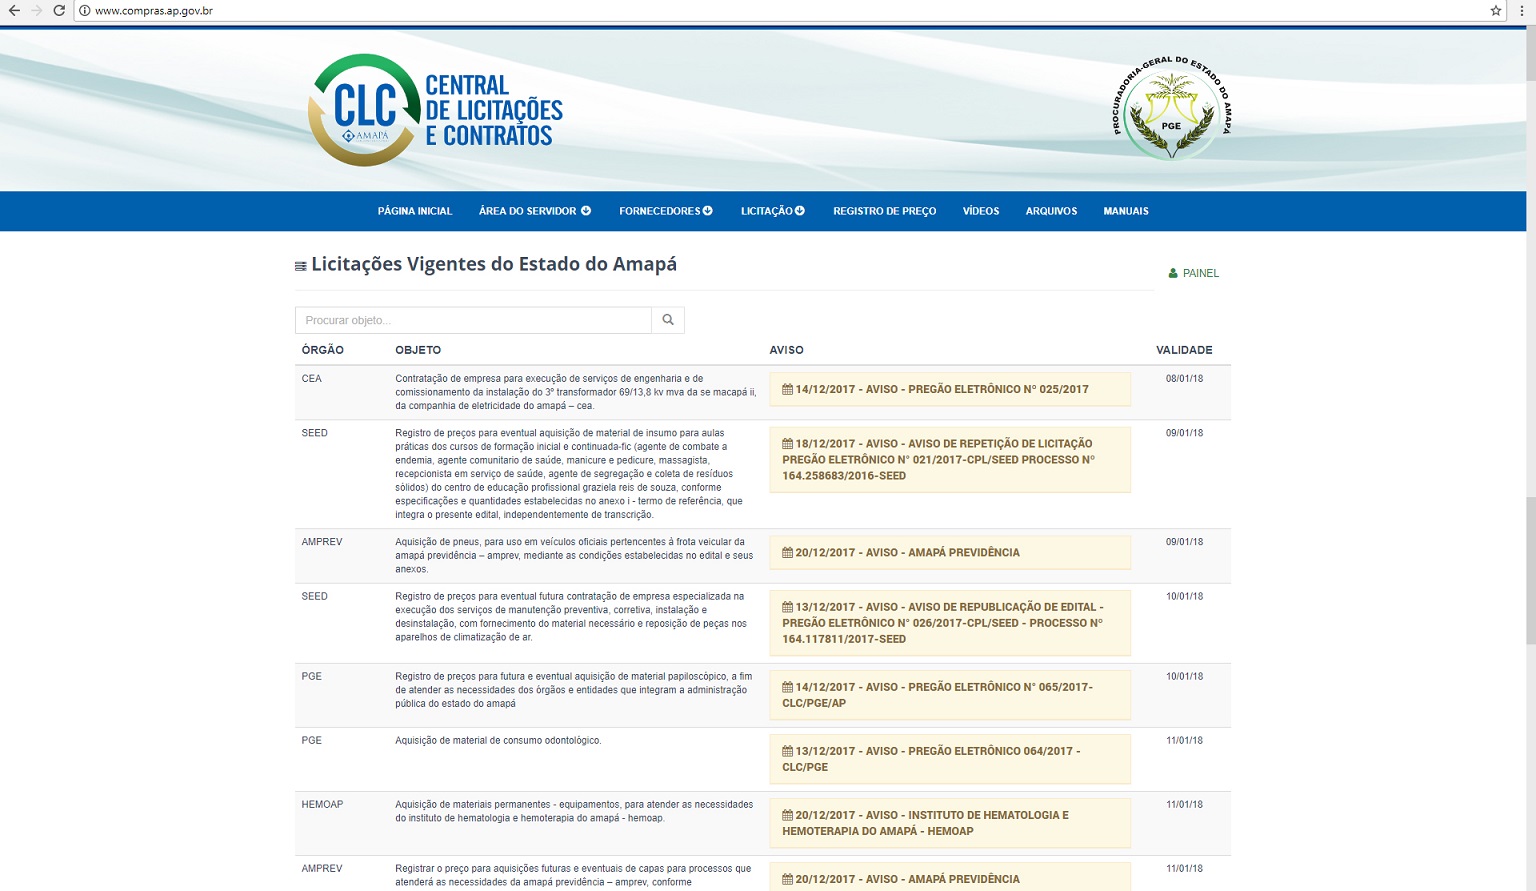This screenshot has width=1536, height=891.
Task: Expand the Fornecedores menu arrow
Action: coord(708,211)
